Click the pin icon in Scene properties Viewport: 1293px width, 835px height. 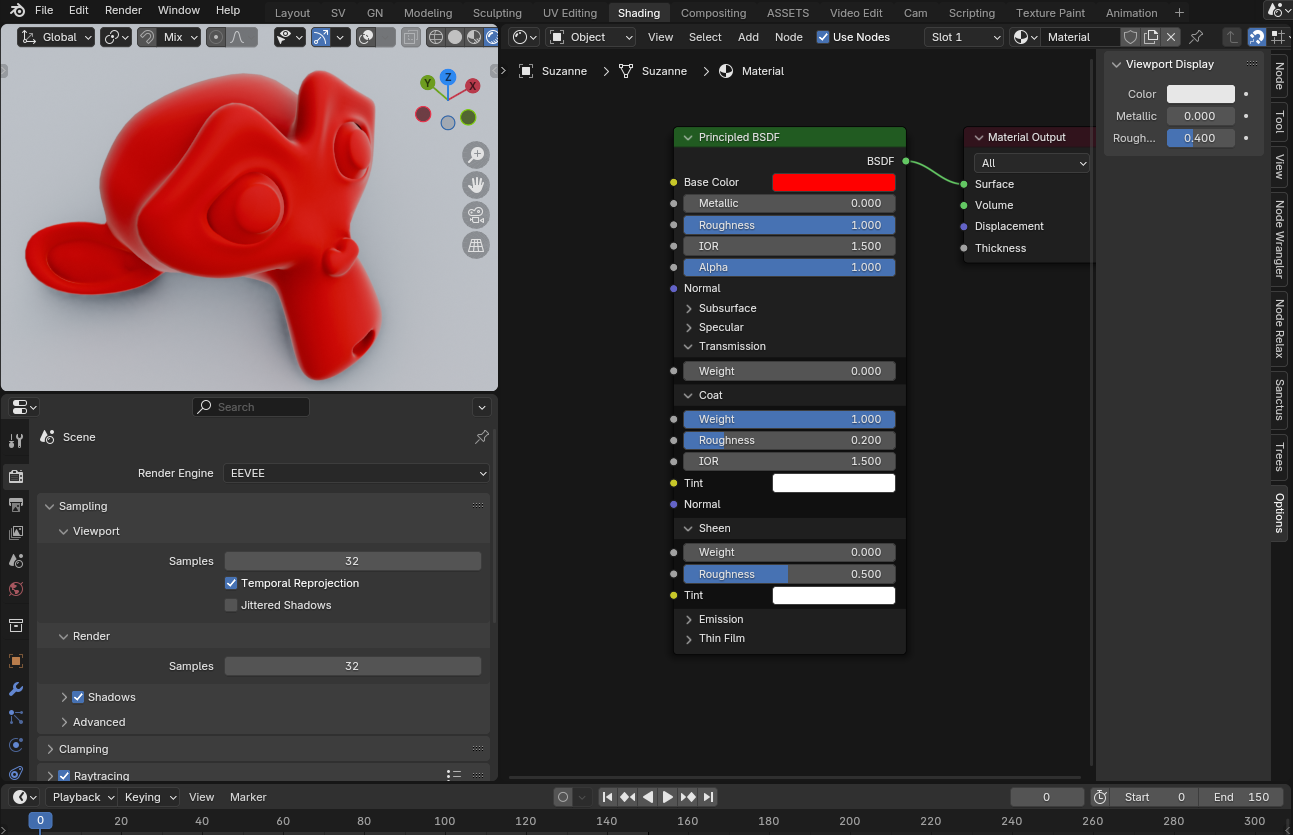481,437
